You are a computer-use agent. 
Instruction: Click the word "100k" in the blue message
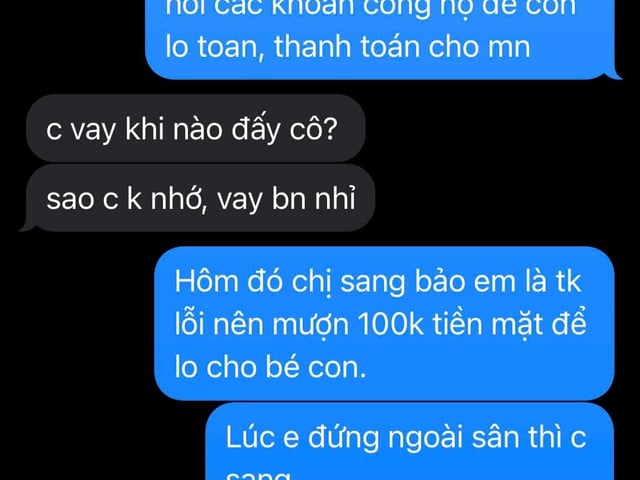click(x=391, y=324)
